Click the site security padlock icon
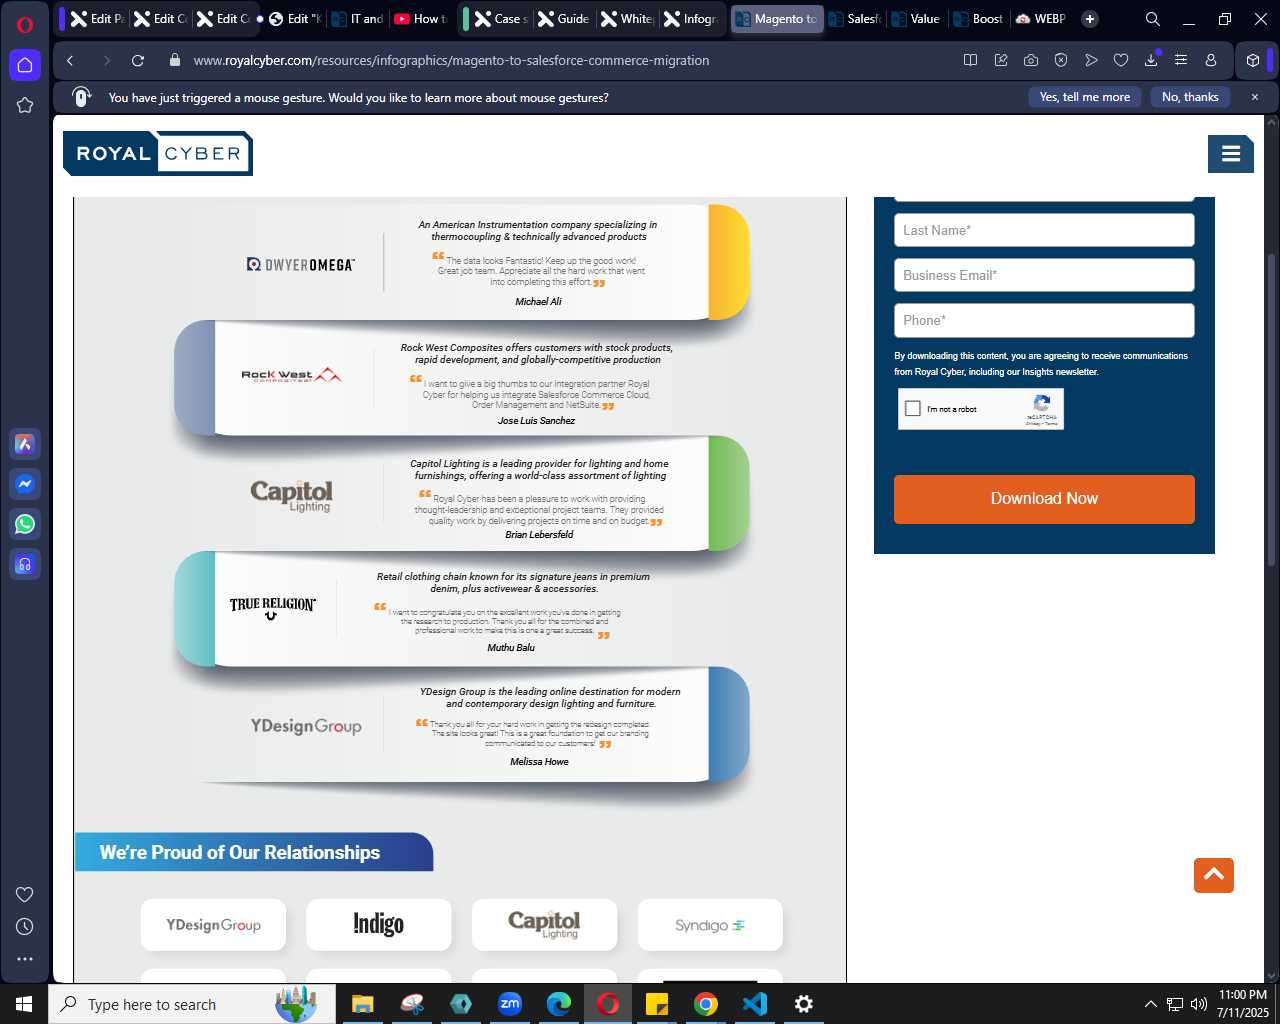1280x1024 pixels. (x=175, y=60)
